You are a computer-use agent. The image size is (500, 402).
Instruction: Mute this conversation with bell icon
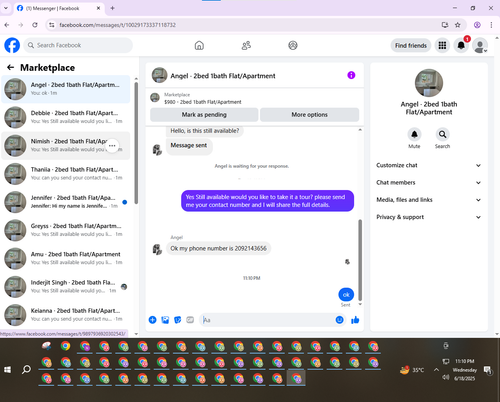click(x=414, y=134)
